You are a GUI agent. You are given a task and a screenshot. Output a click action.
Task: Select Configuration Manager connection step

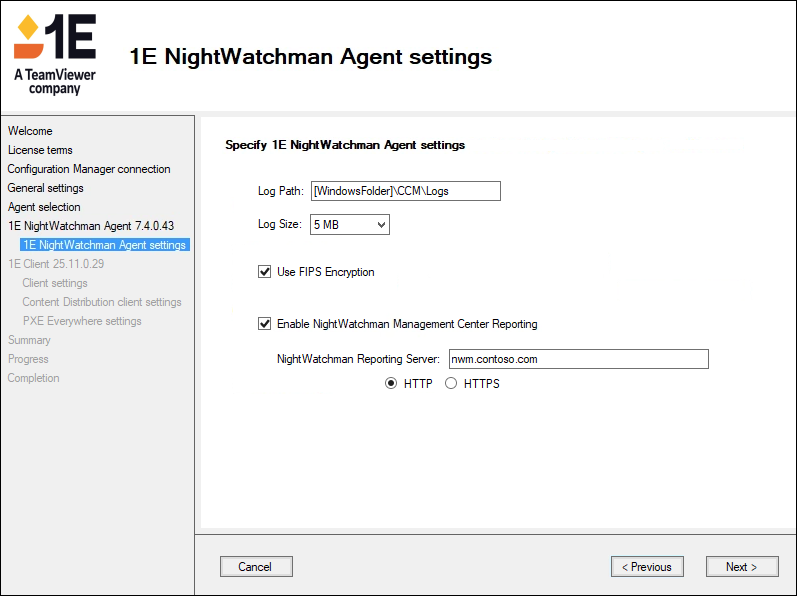coord(89,169)
